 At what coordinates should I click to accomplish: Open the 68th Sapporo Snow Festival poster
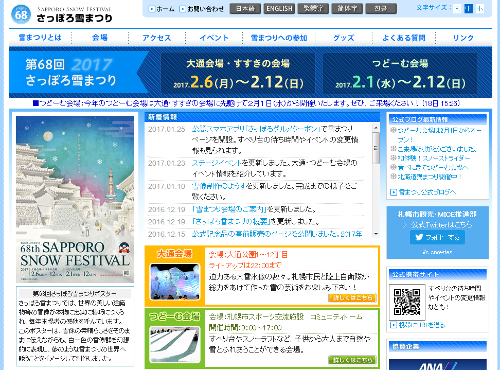point(75,199)
